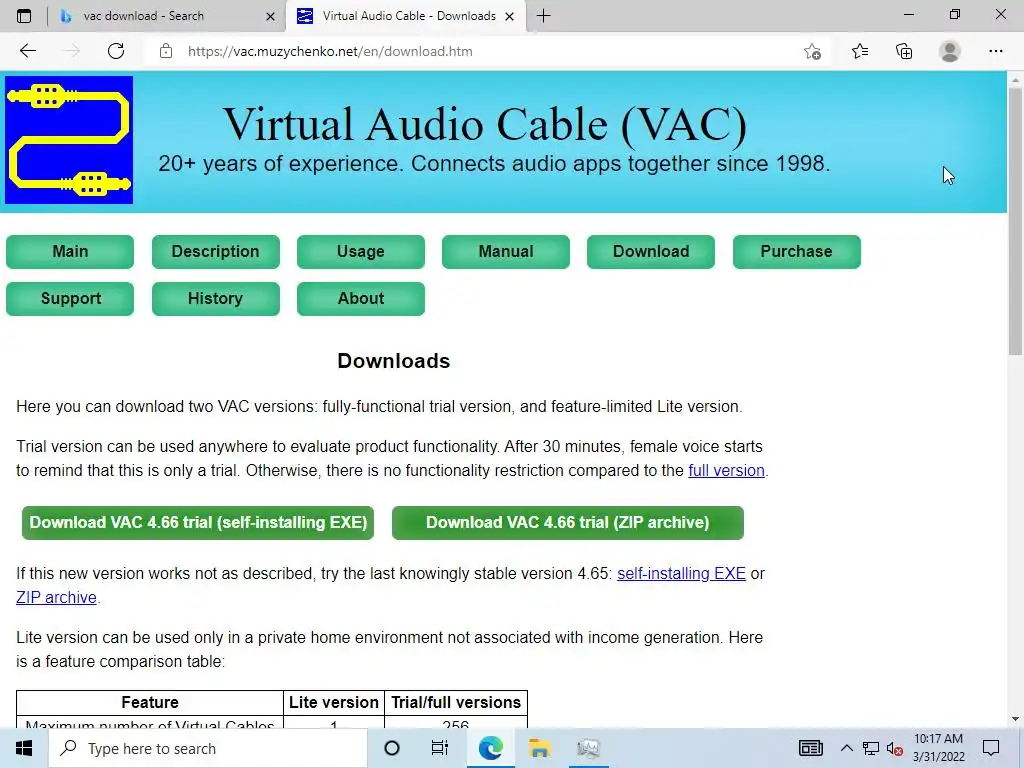Add this page to favorites
This screenshot has width=1024, height=768.
[812, 51]
